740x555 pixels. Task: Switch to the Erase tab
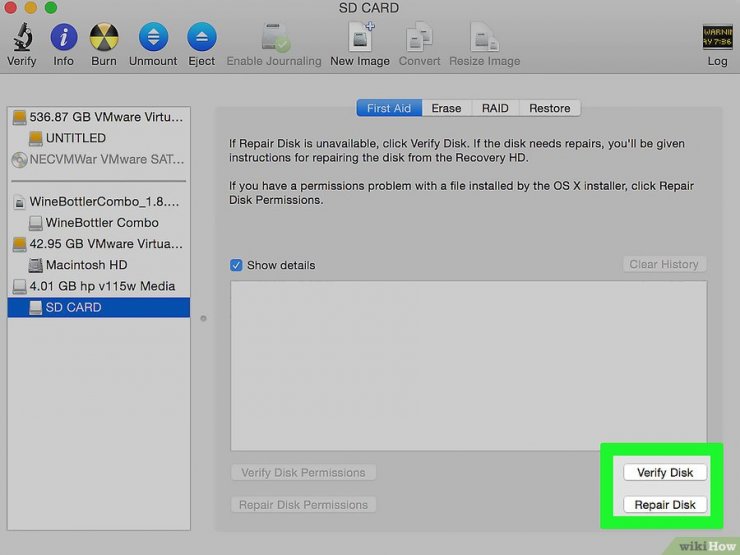point(446,108)
